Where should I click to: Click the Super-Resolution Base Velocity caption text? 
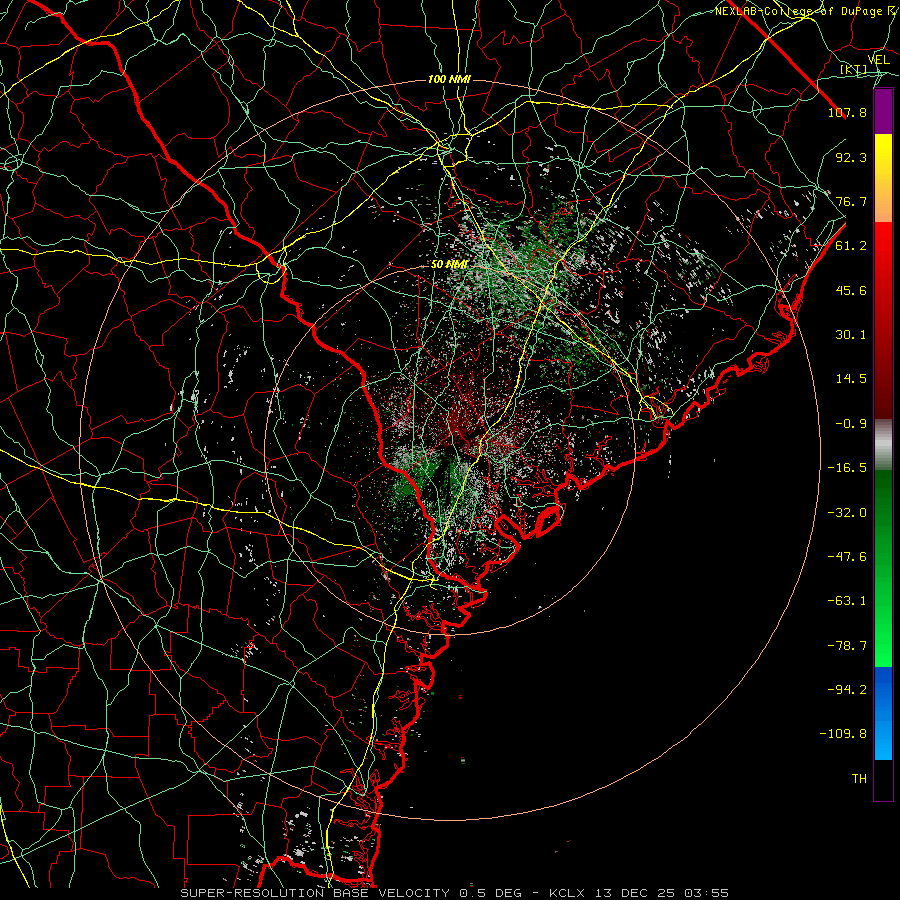point(455,893)
